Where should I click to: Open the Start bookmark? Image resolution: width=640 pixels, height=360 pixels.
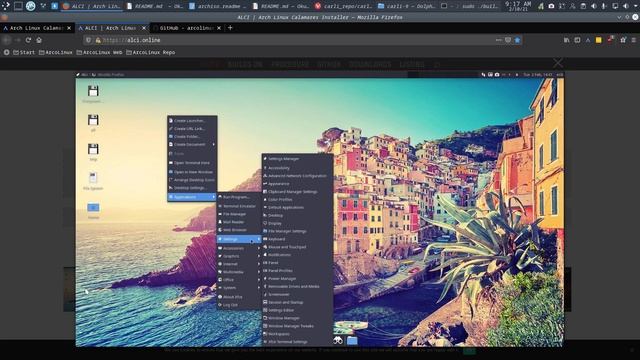click(x=24, y=52)
